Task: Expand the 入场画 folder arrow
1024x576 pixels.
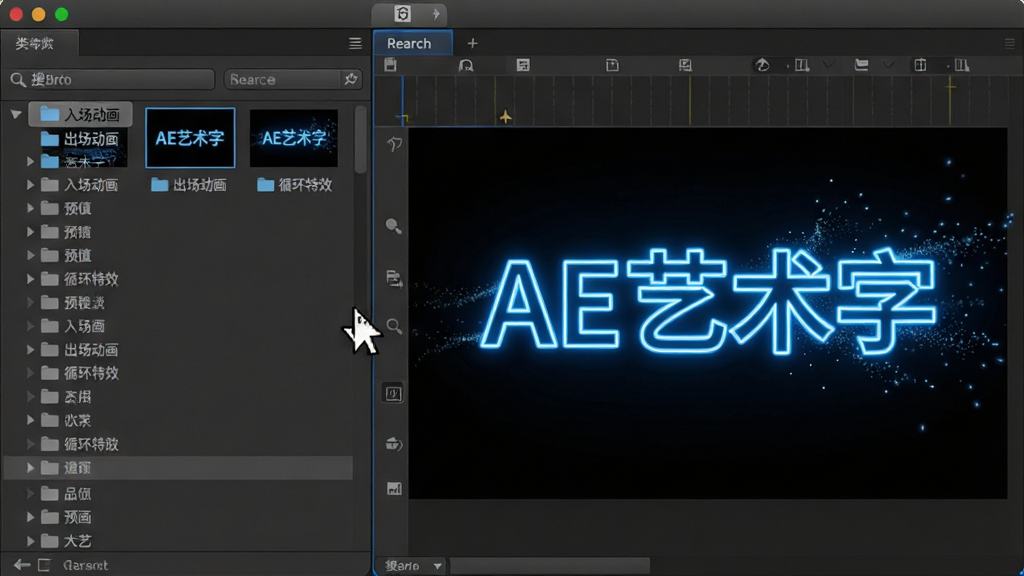Action: point(31,326)
